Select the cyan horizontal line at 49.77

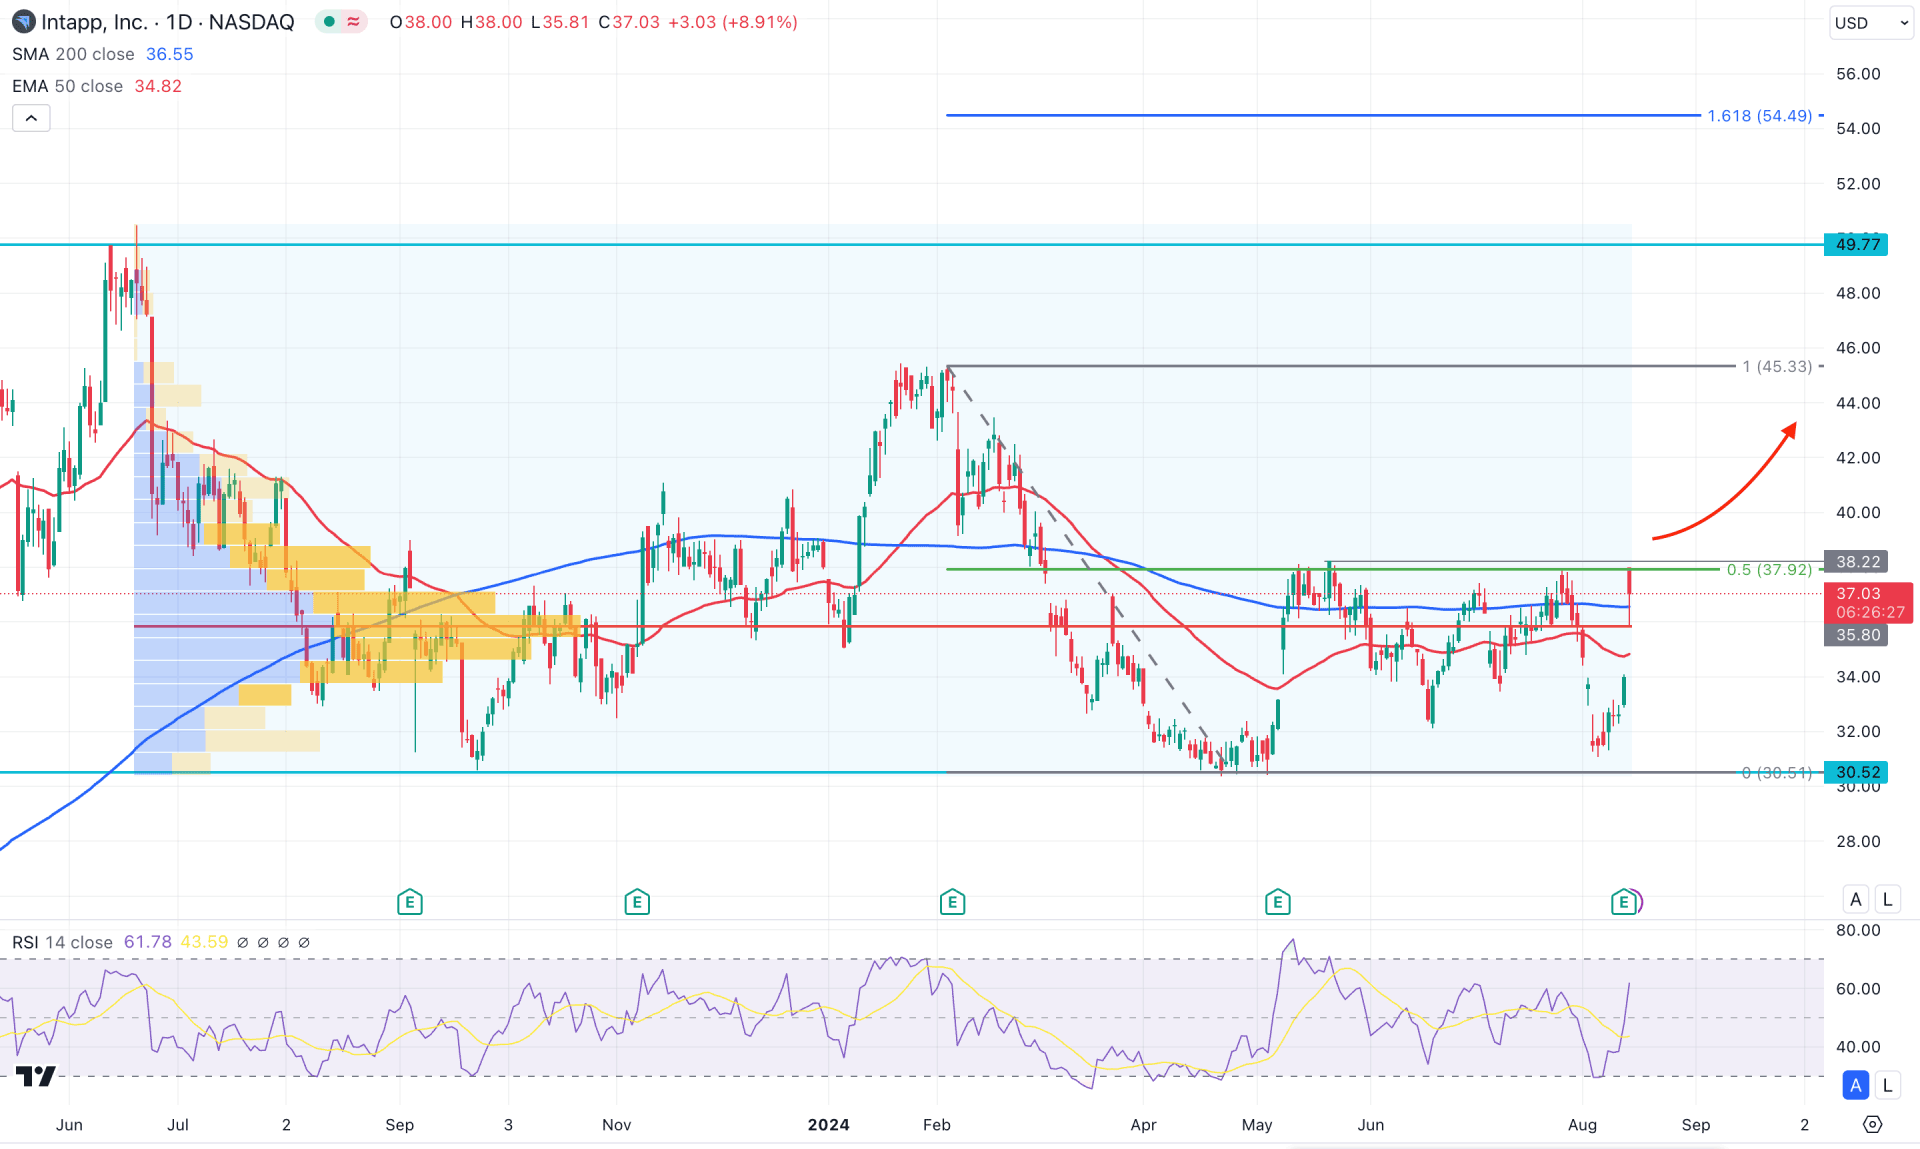pos(911,244)
